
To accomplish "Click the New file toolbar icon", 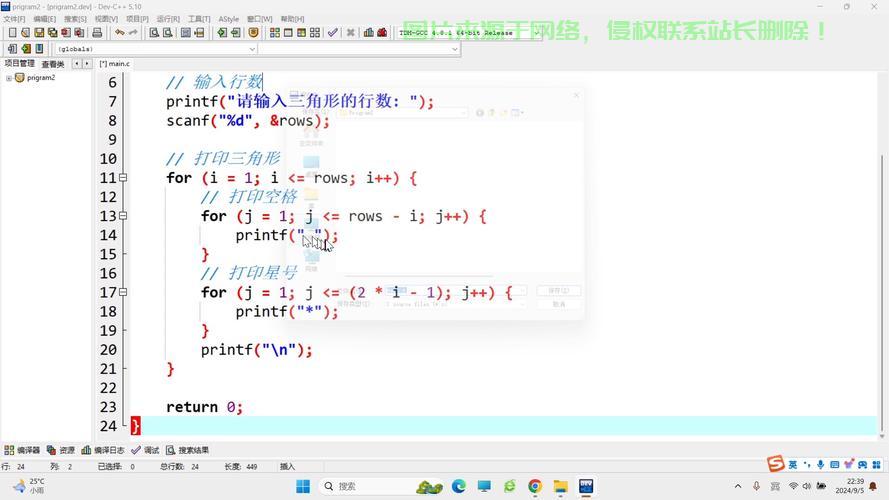I will [x=12, y=33].
